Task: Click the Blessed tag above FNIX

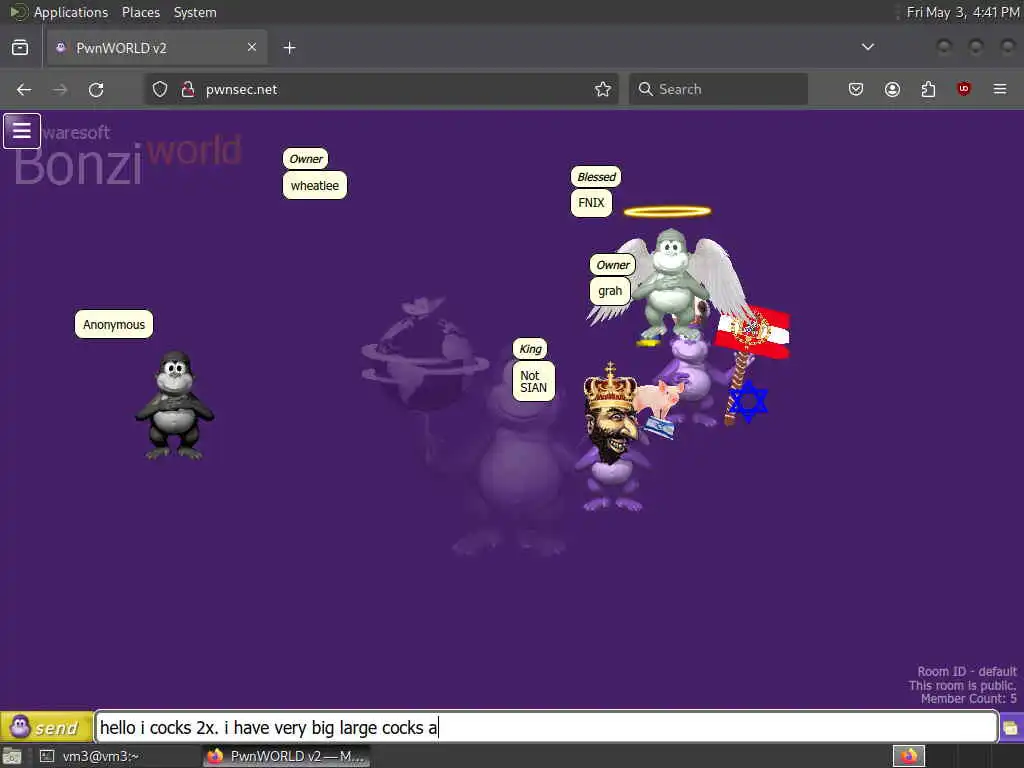Action: click(x=596, y=177)
